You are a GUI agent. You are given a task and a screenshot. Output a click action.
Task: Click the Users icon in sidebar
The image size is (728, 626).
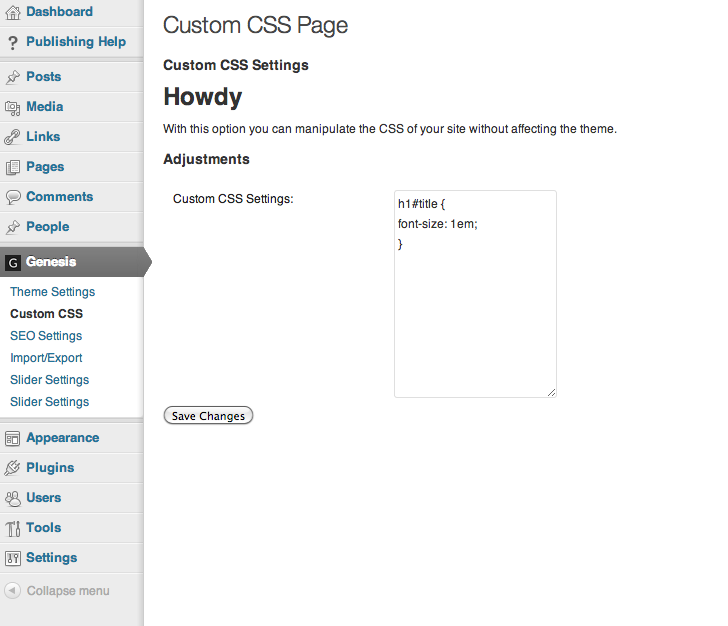pyautogui.click(x=12, y=498)
